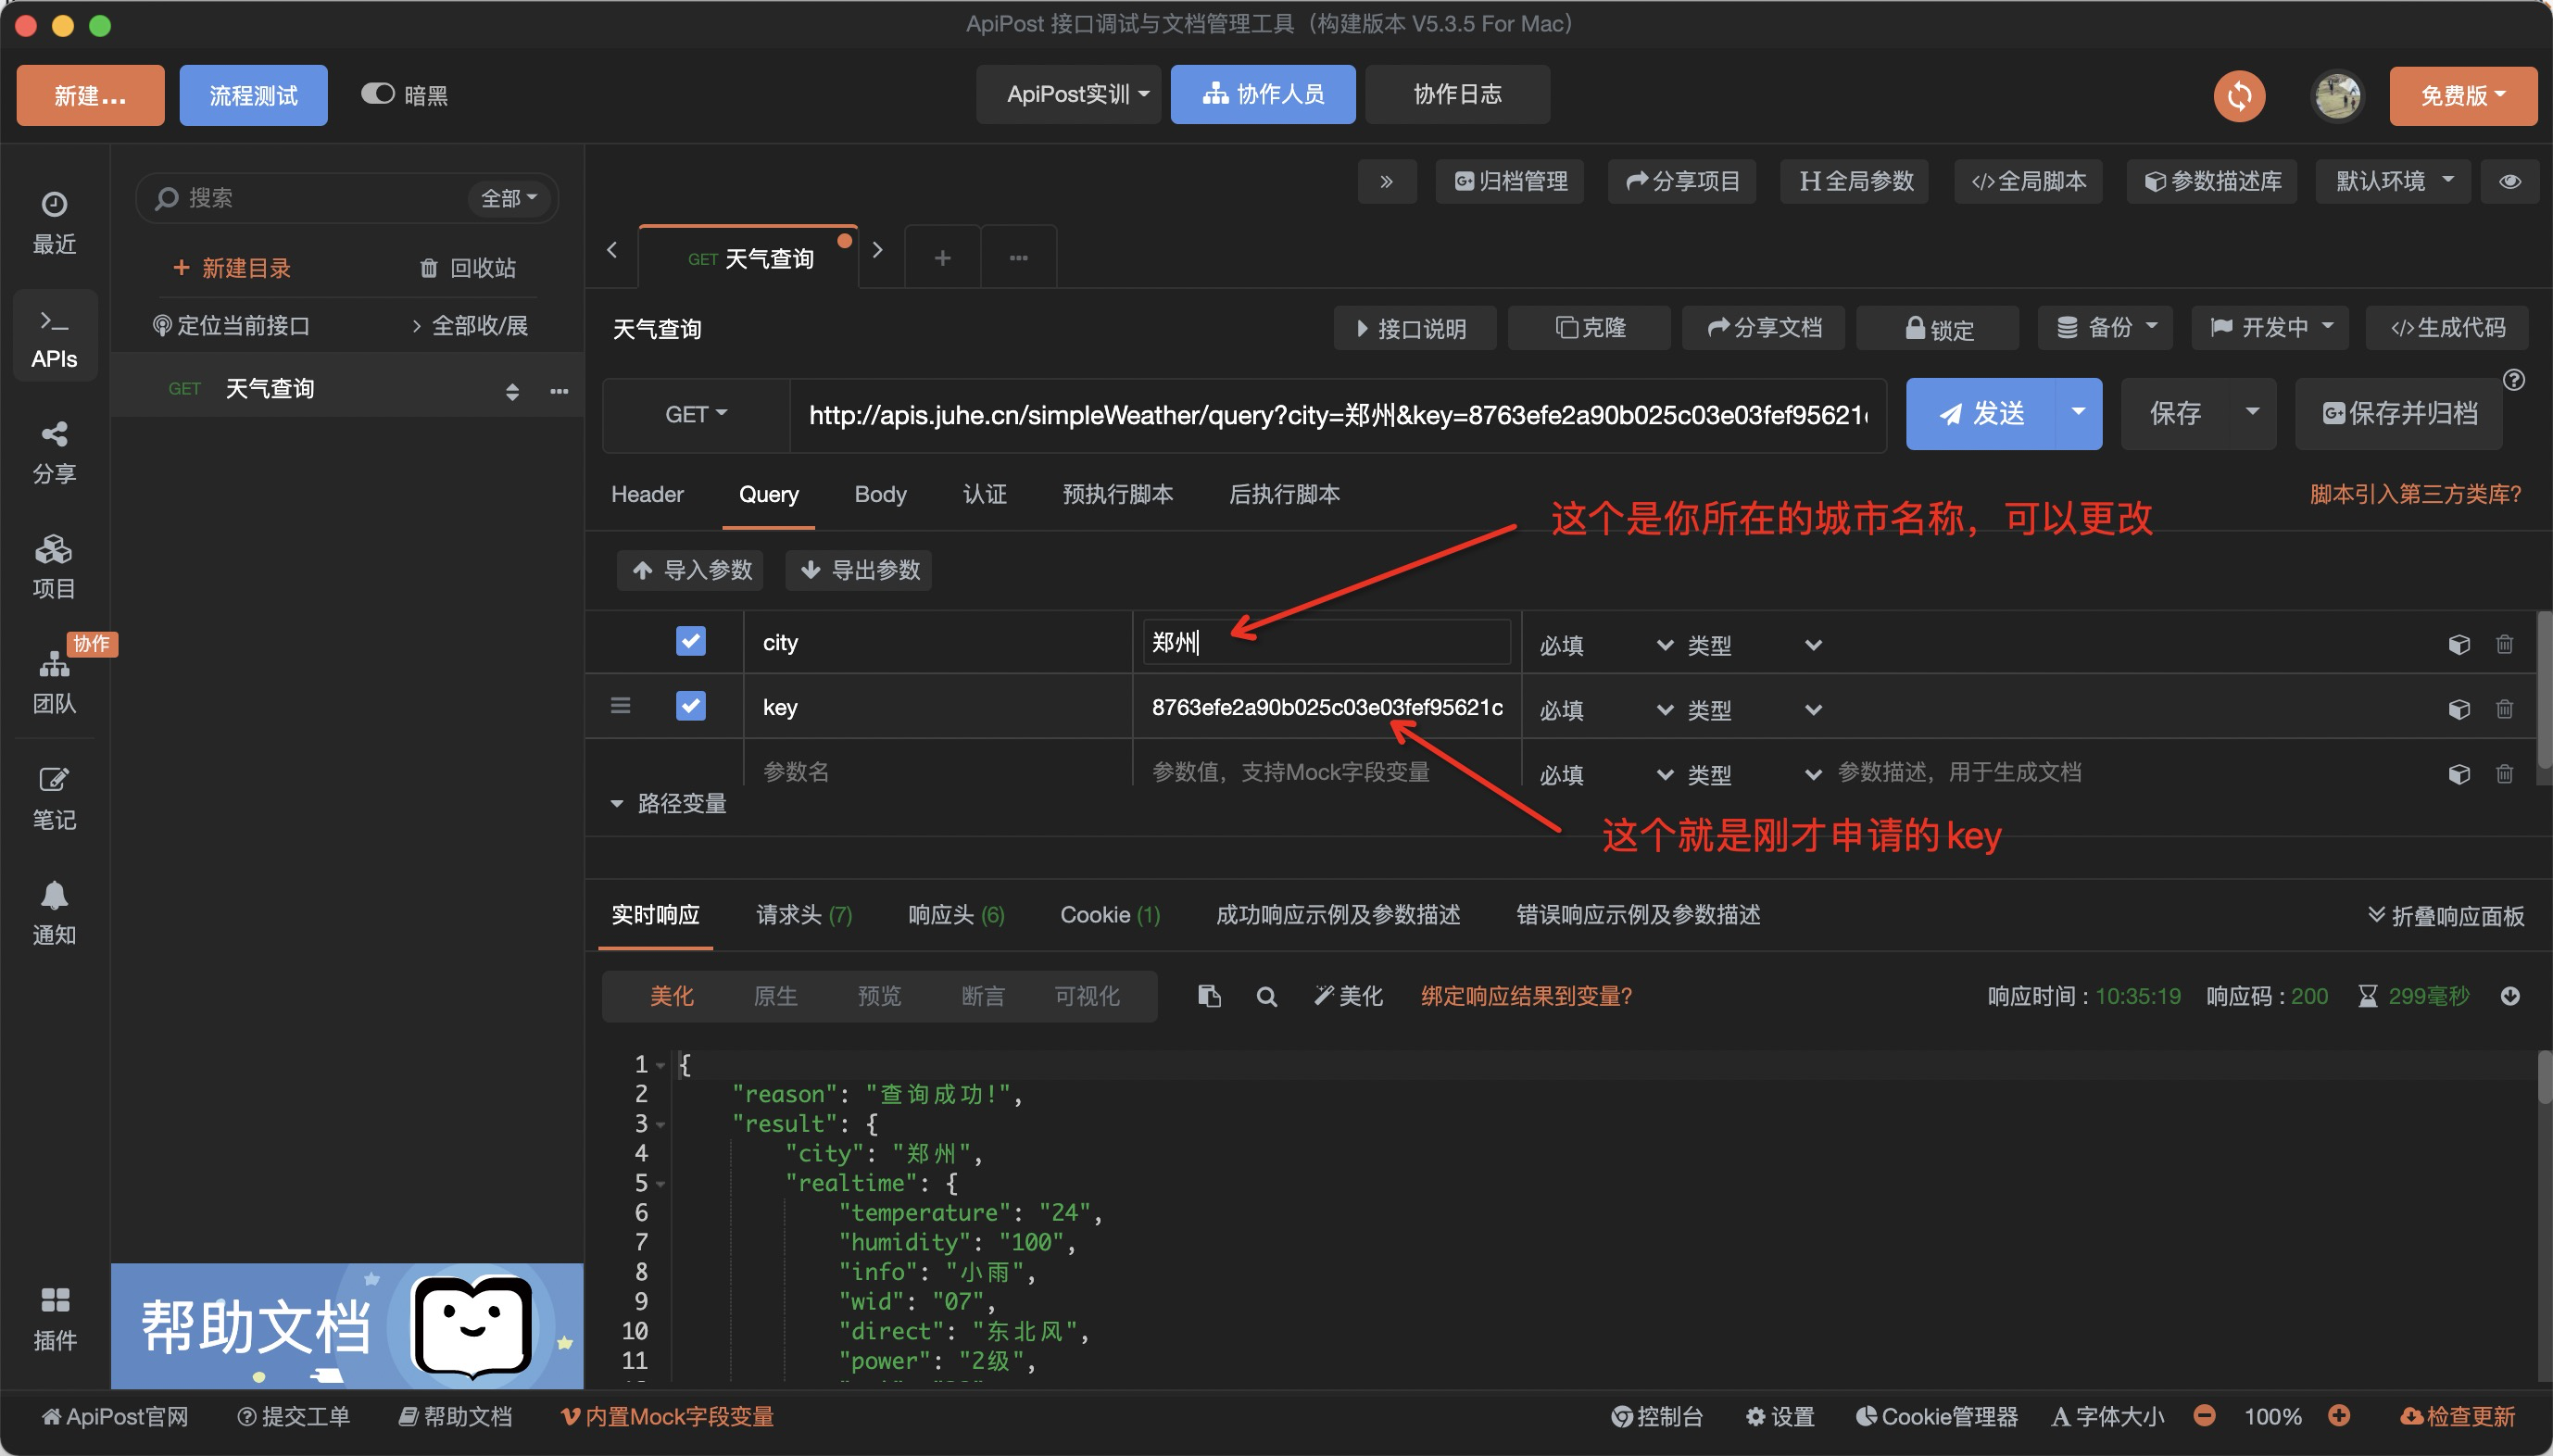Uncheck the key parameter checkbox
The width and height of the screenshot is (2553, 1456).
(690, 706)
